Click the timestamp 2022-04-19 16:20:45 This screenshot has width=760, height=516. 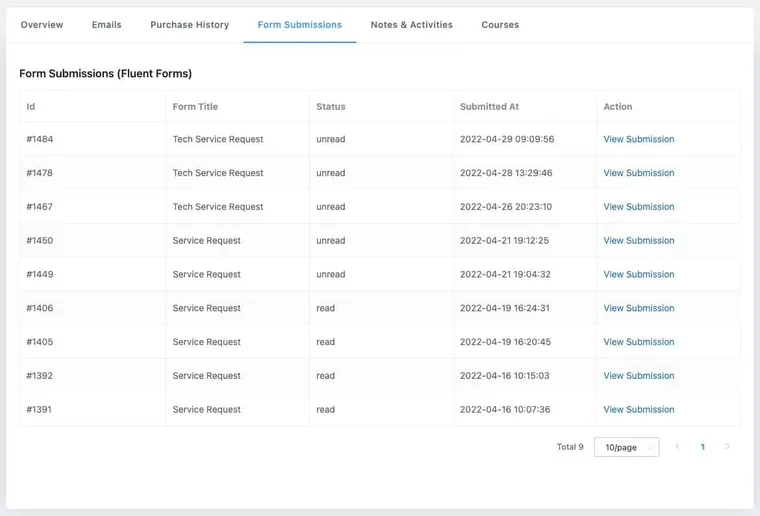point(505,342)
